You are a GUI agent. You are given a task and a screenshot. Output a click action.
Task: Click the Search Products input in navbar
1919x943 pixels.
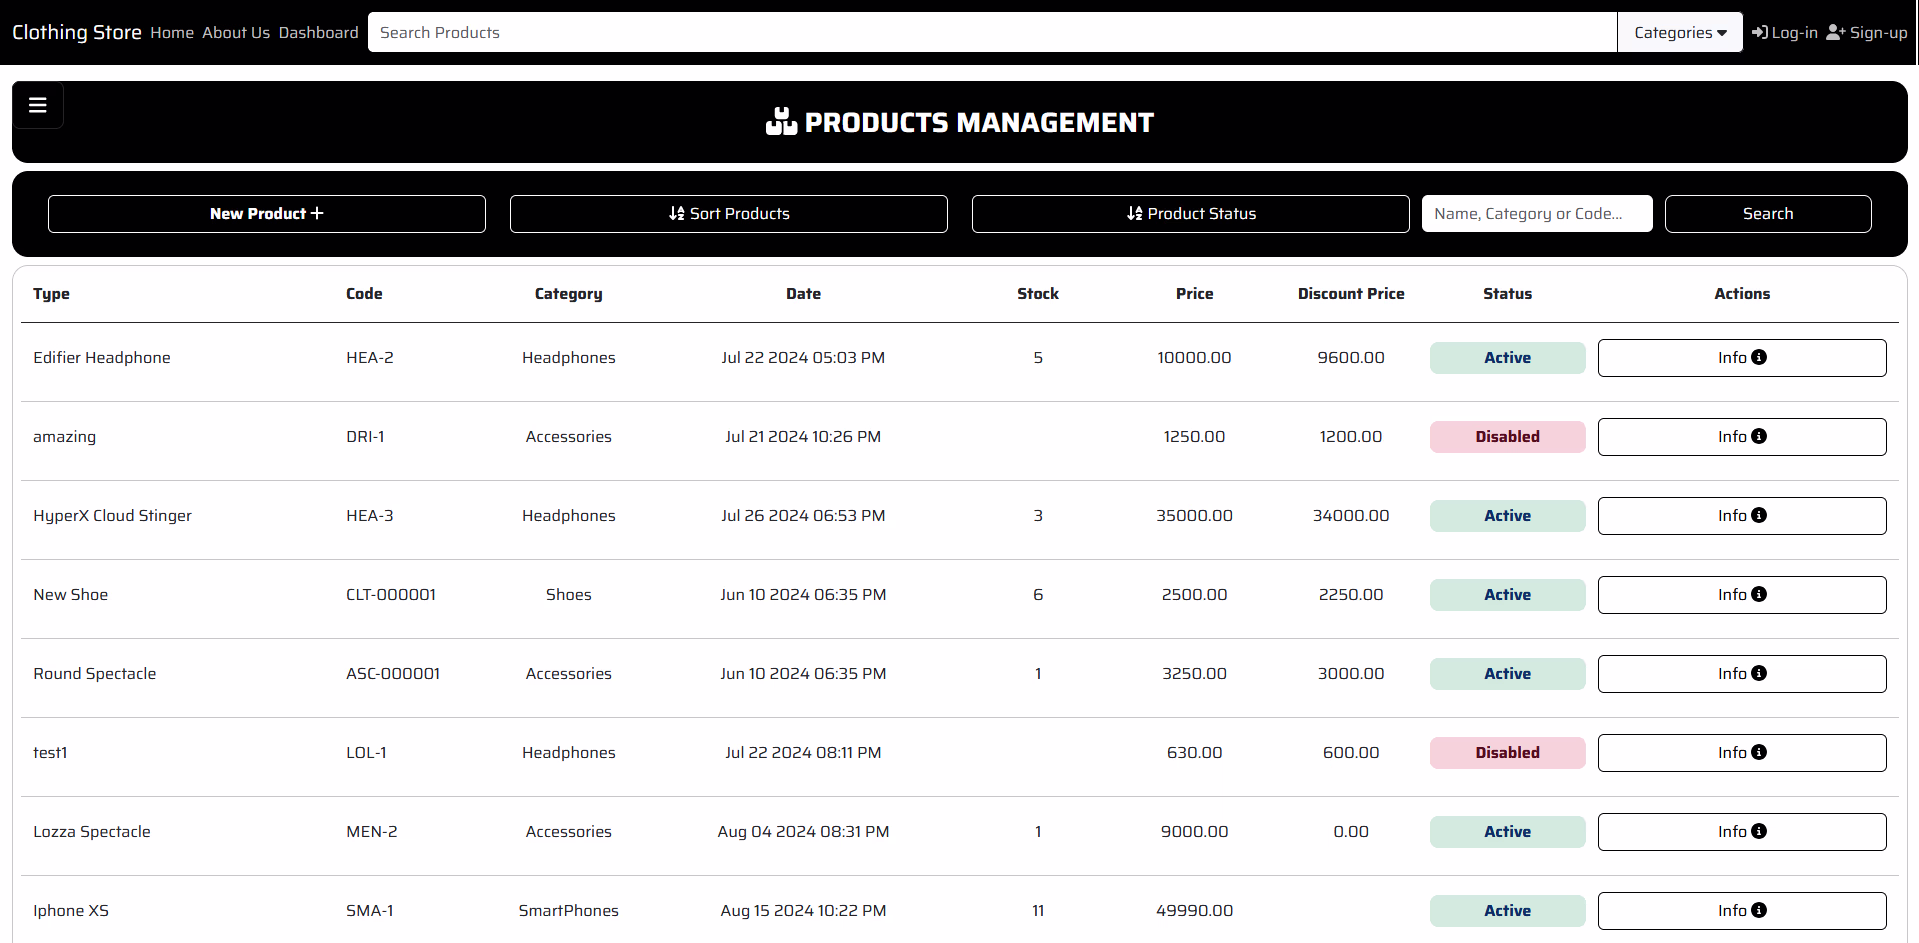click(991, 33)
